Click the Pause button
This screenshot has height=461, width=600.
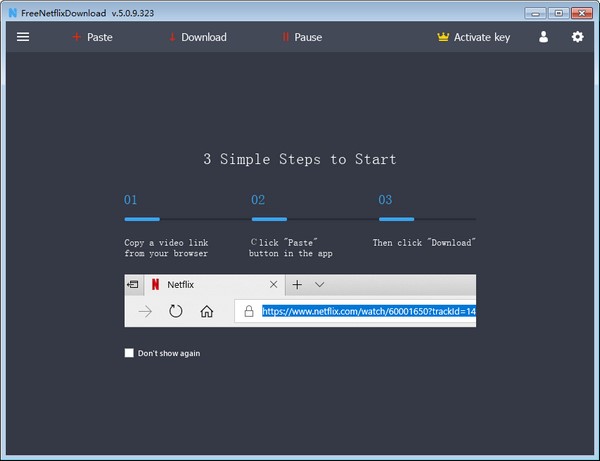click(302, 37)
